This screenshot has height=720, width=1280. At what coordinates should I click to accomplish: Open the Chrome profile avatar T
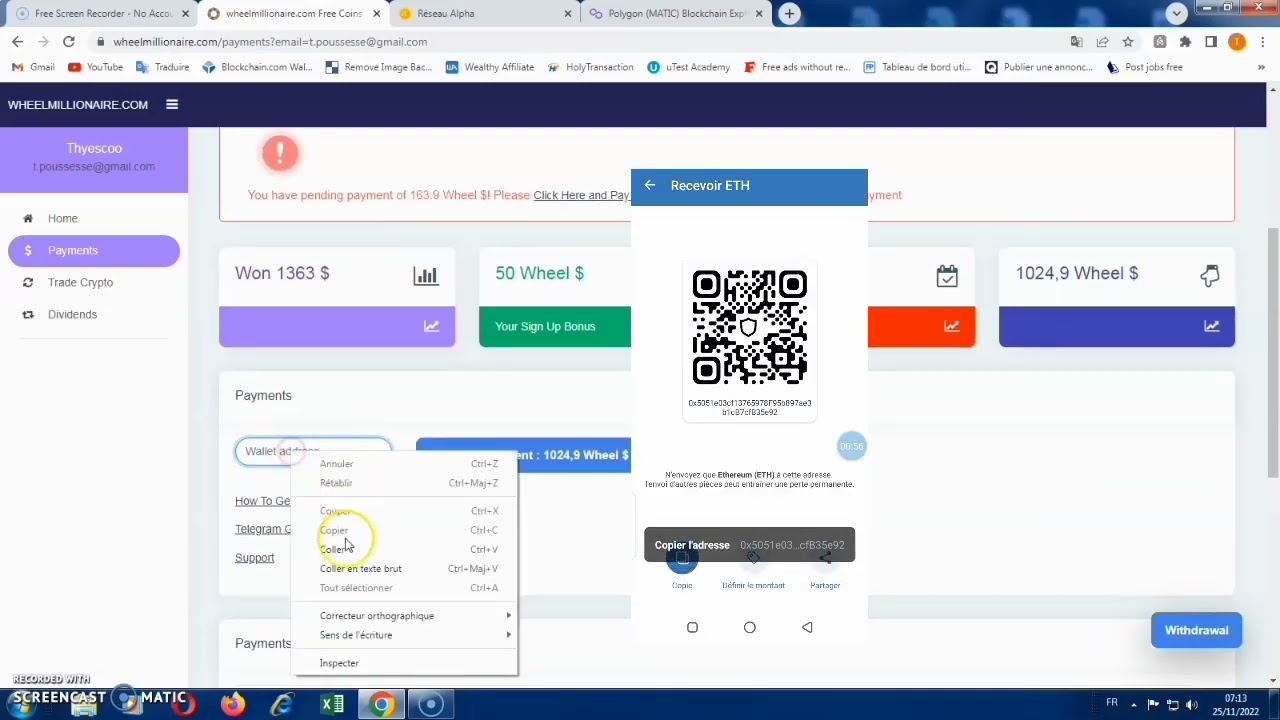[1237, 42]
